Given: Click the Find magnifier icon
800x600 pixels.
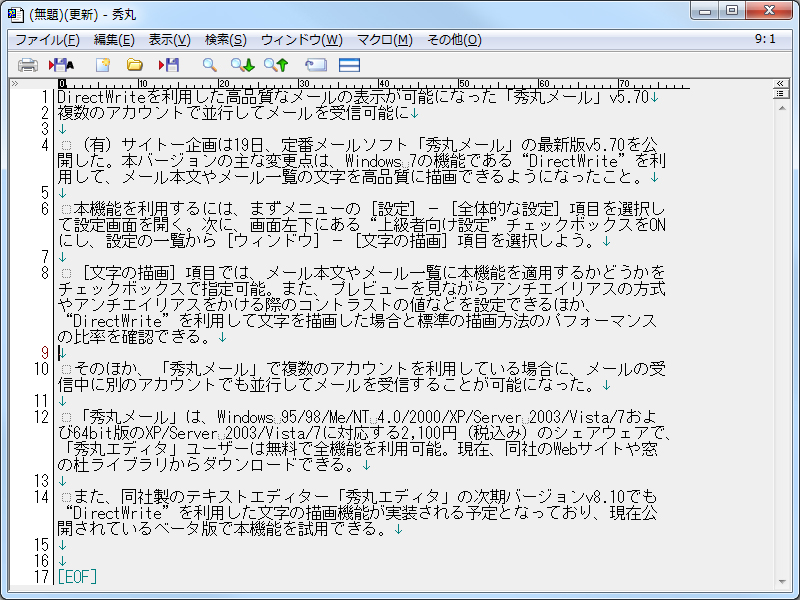Looking at the screenshot, I should point(208,63).
